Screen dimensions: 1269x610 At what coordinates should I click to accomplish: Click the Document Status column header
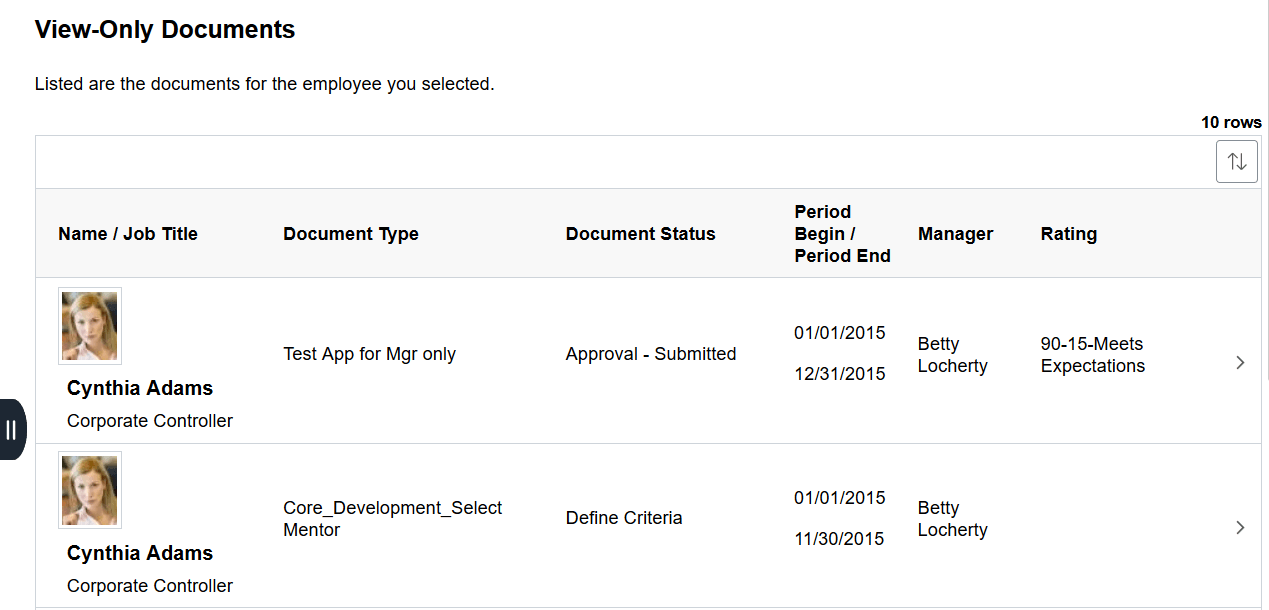[x=640, y=233]
